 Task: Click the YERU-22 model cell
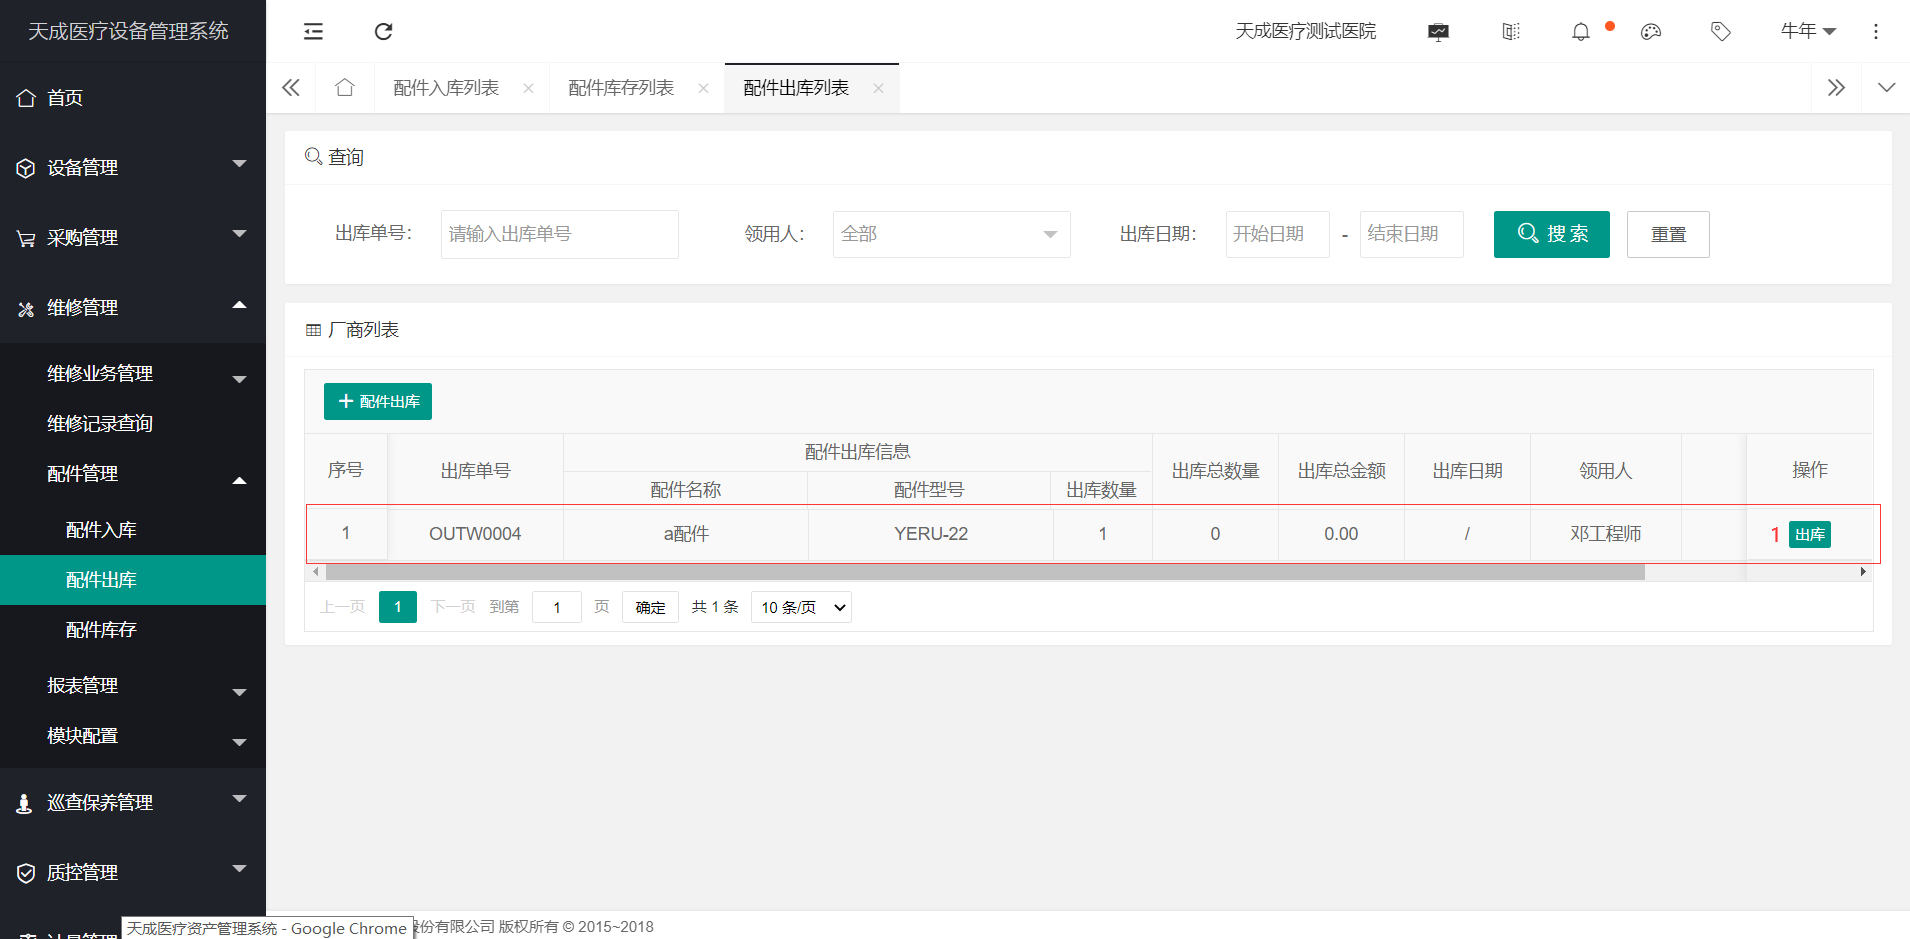tap(931, 534)
